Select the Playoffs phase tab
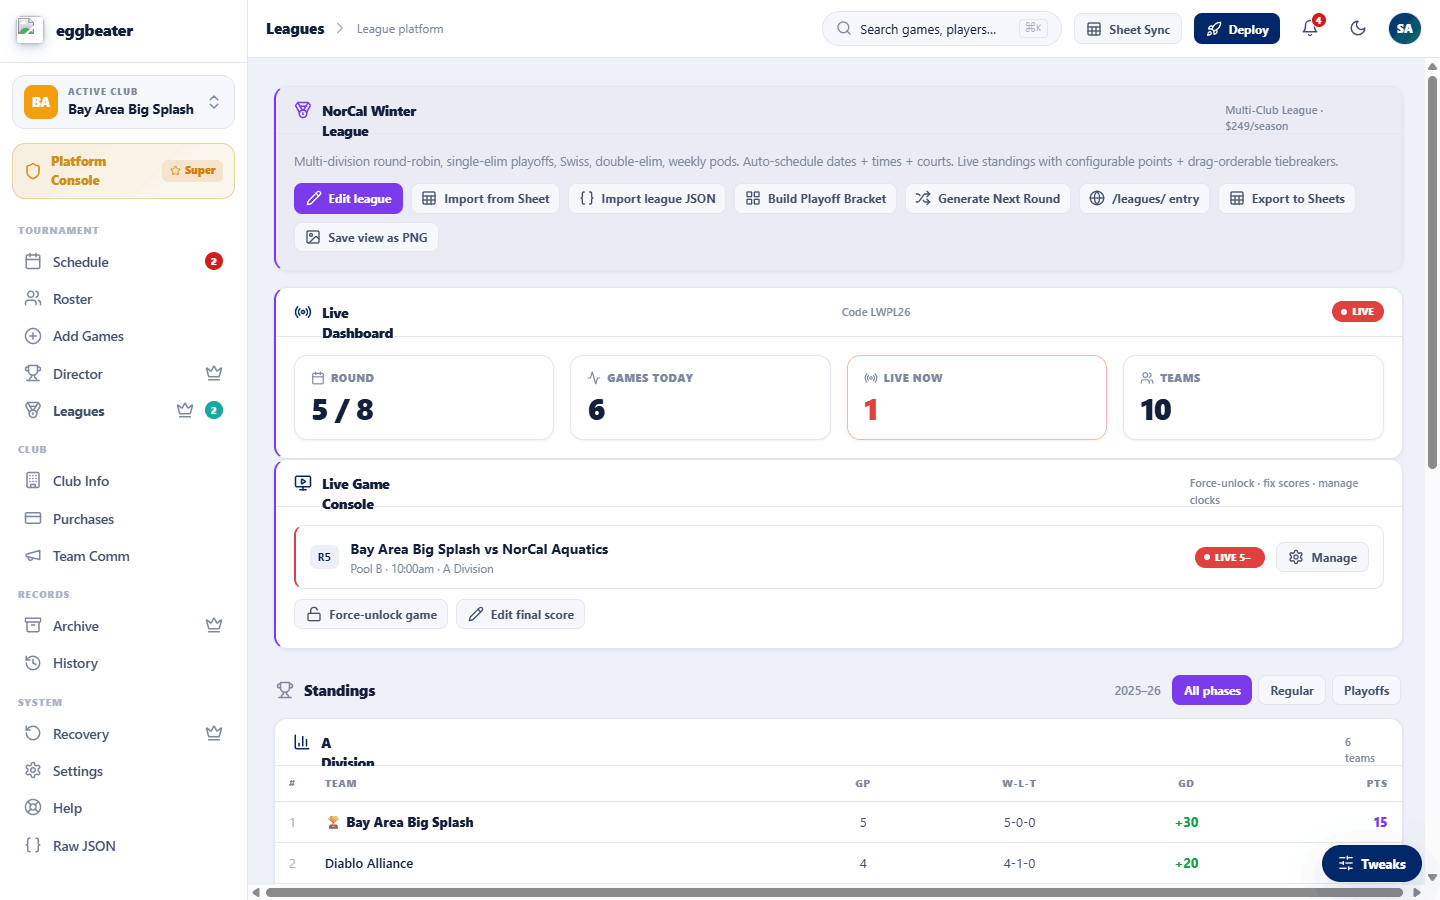Viewport: 1440px width, 900px height. [x=1366, y=690]
